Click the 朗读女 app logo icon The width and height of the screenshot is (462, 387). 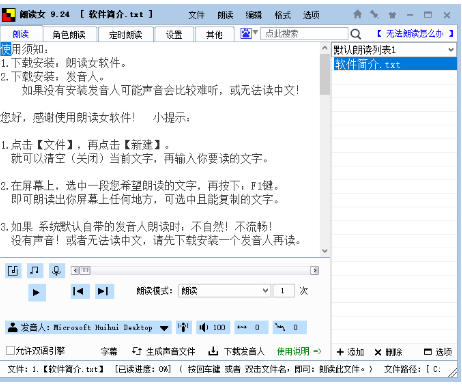(8, 15)
